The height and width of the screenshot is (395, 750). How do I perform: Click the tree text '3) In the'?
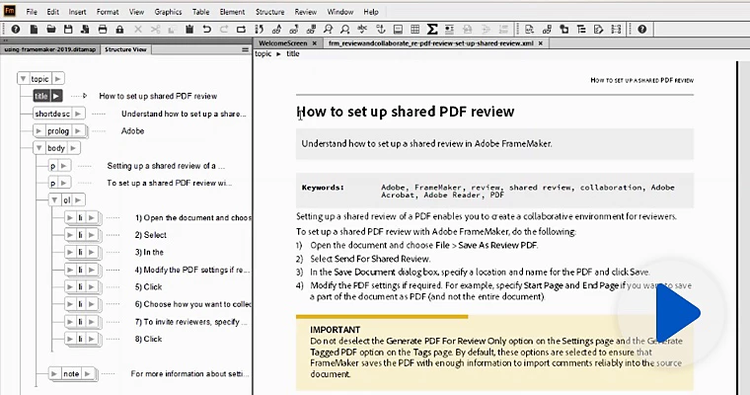(x=149, y=252)
